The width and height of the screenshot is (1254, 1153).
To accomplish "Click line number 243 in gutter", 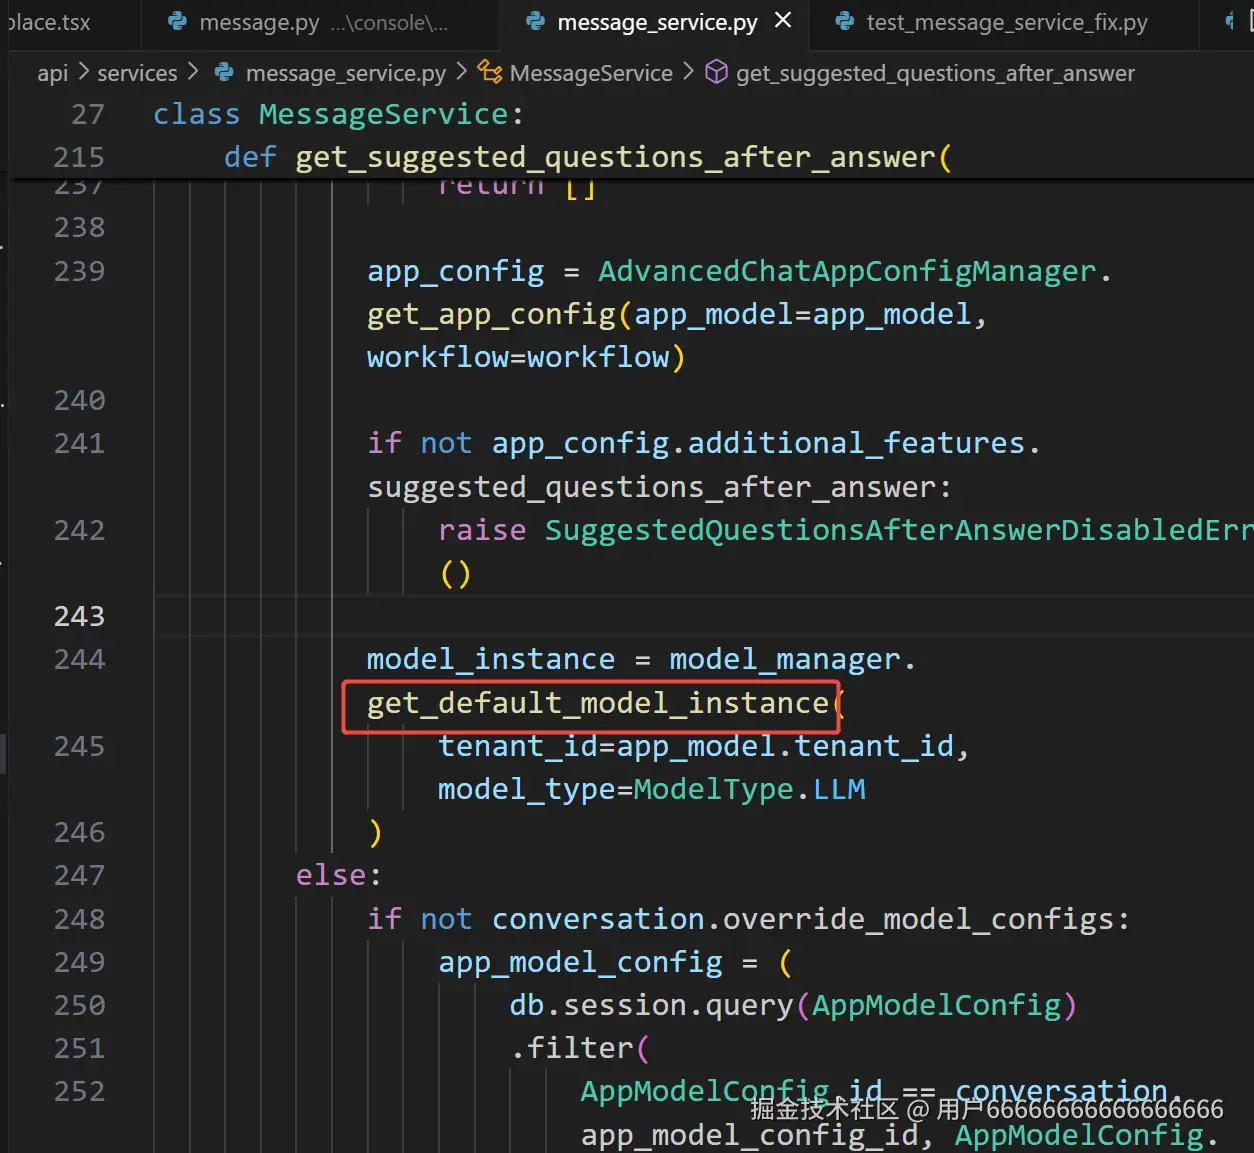I will [x=79, y=616].
